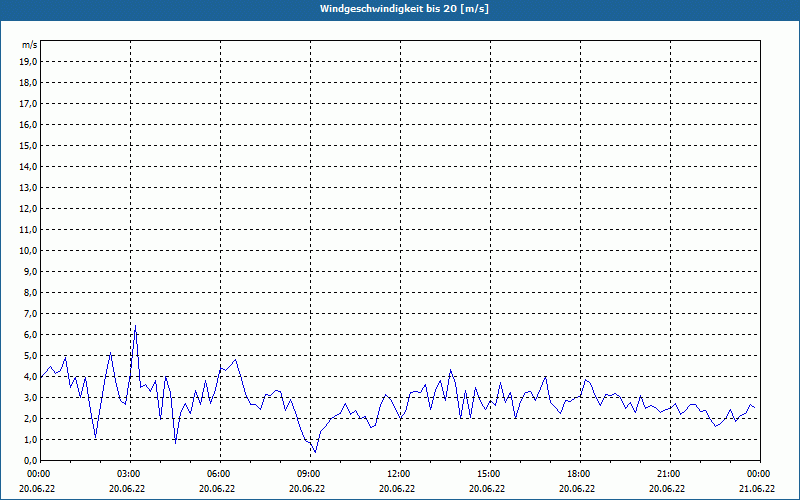Image resolution: width=800 pixels, height=500 pixels.
Task: Click the '10,0' y-axis label
Action: 30,251
